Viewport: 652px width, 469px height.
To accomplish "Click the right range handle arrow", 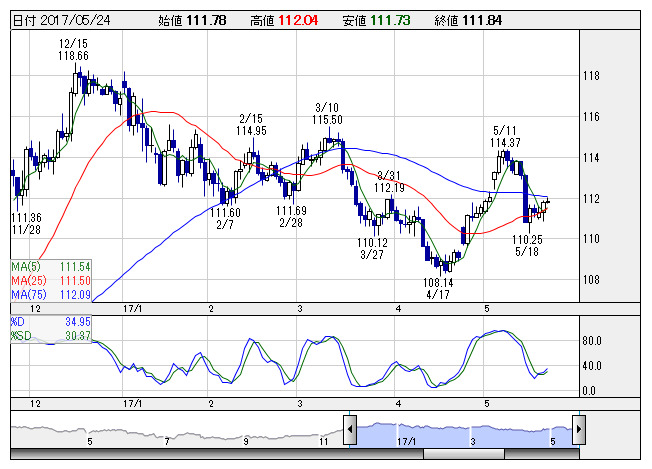I will pyautogui.click(x=579, y=429).
